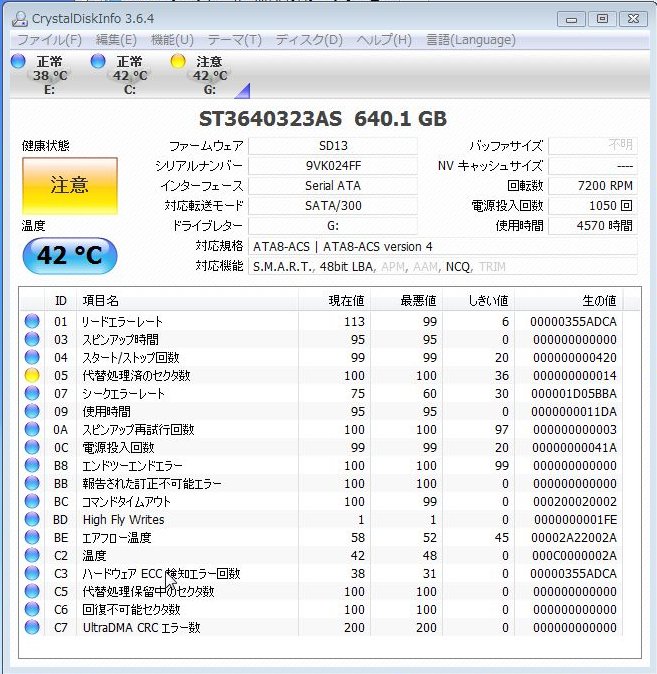Open the 言語(Language) menu

click(471, 40)
